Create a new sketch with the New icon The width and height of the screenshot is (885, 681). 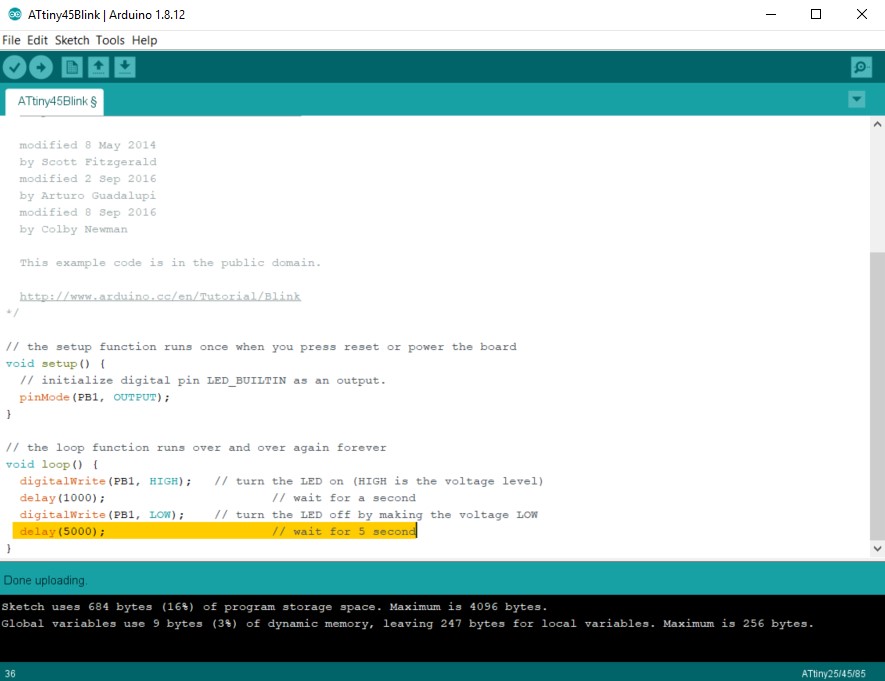(72, 67)
